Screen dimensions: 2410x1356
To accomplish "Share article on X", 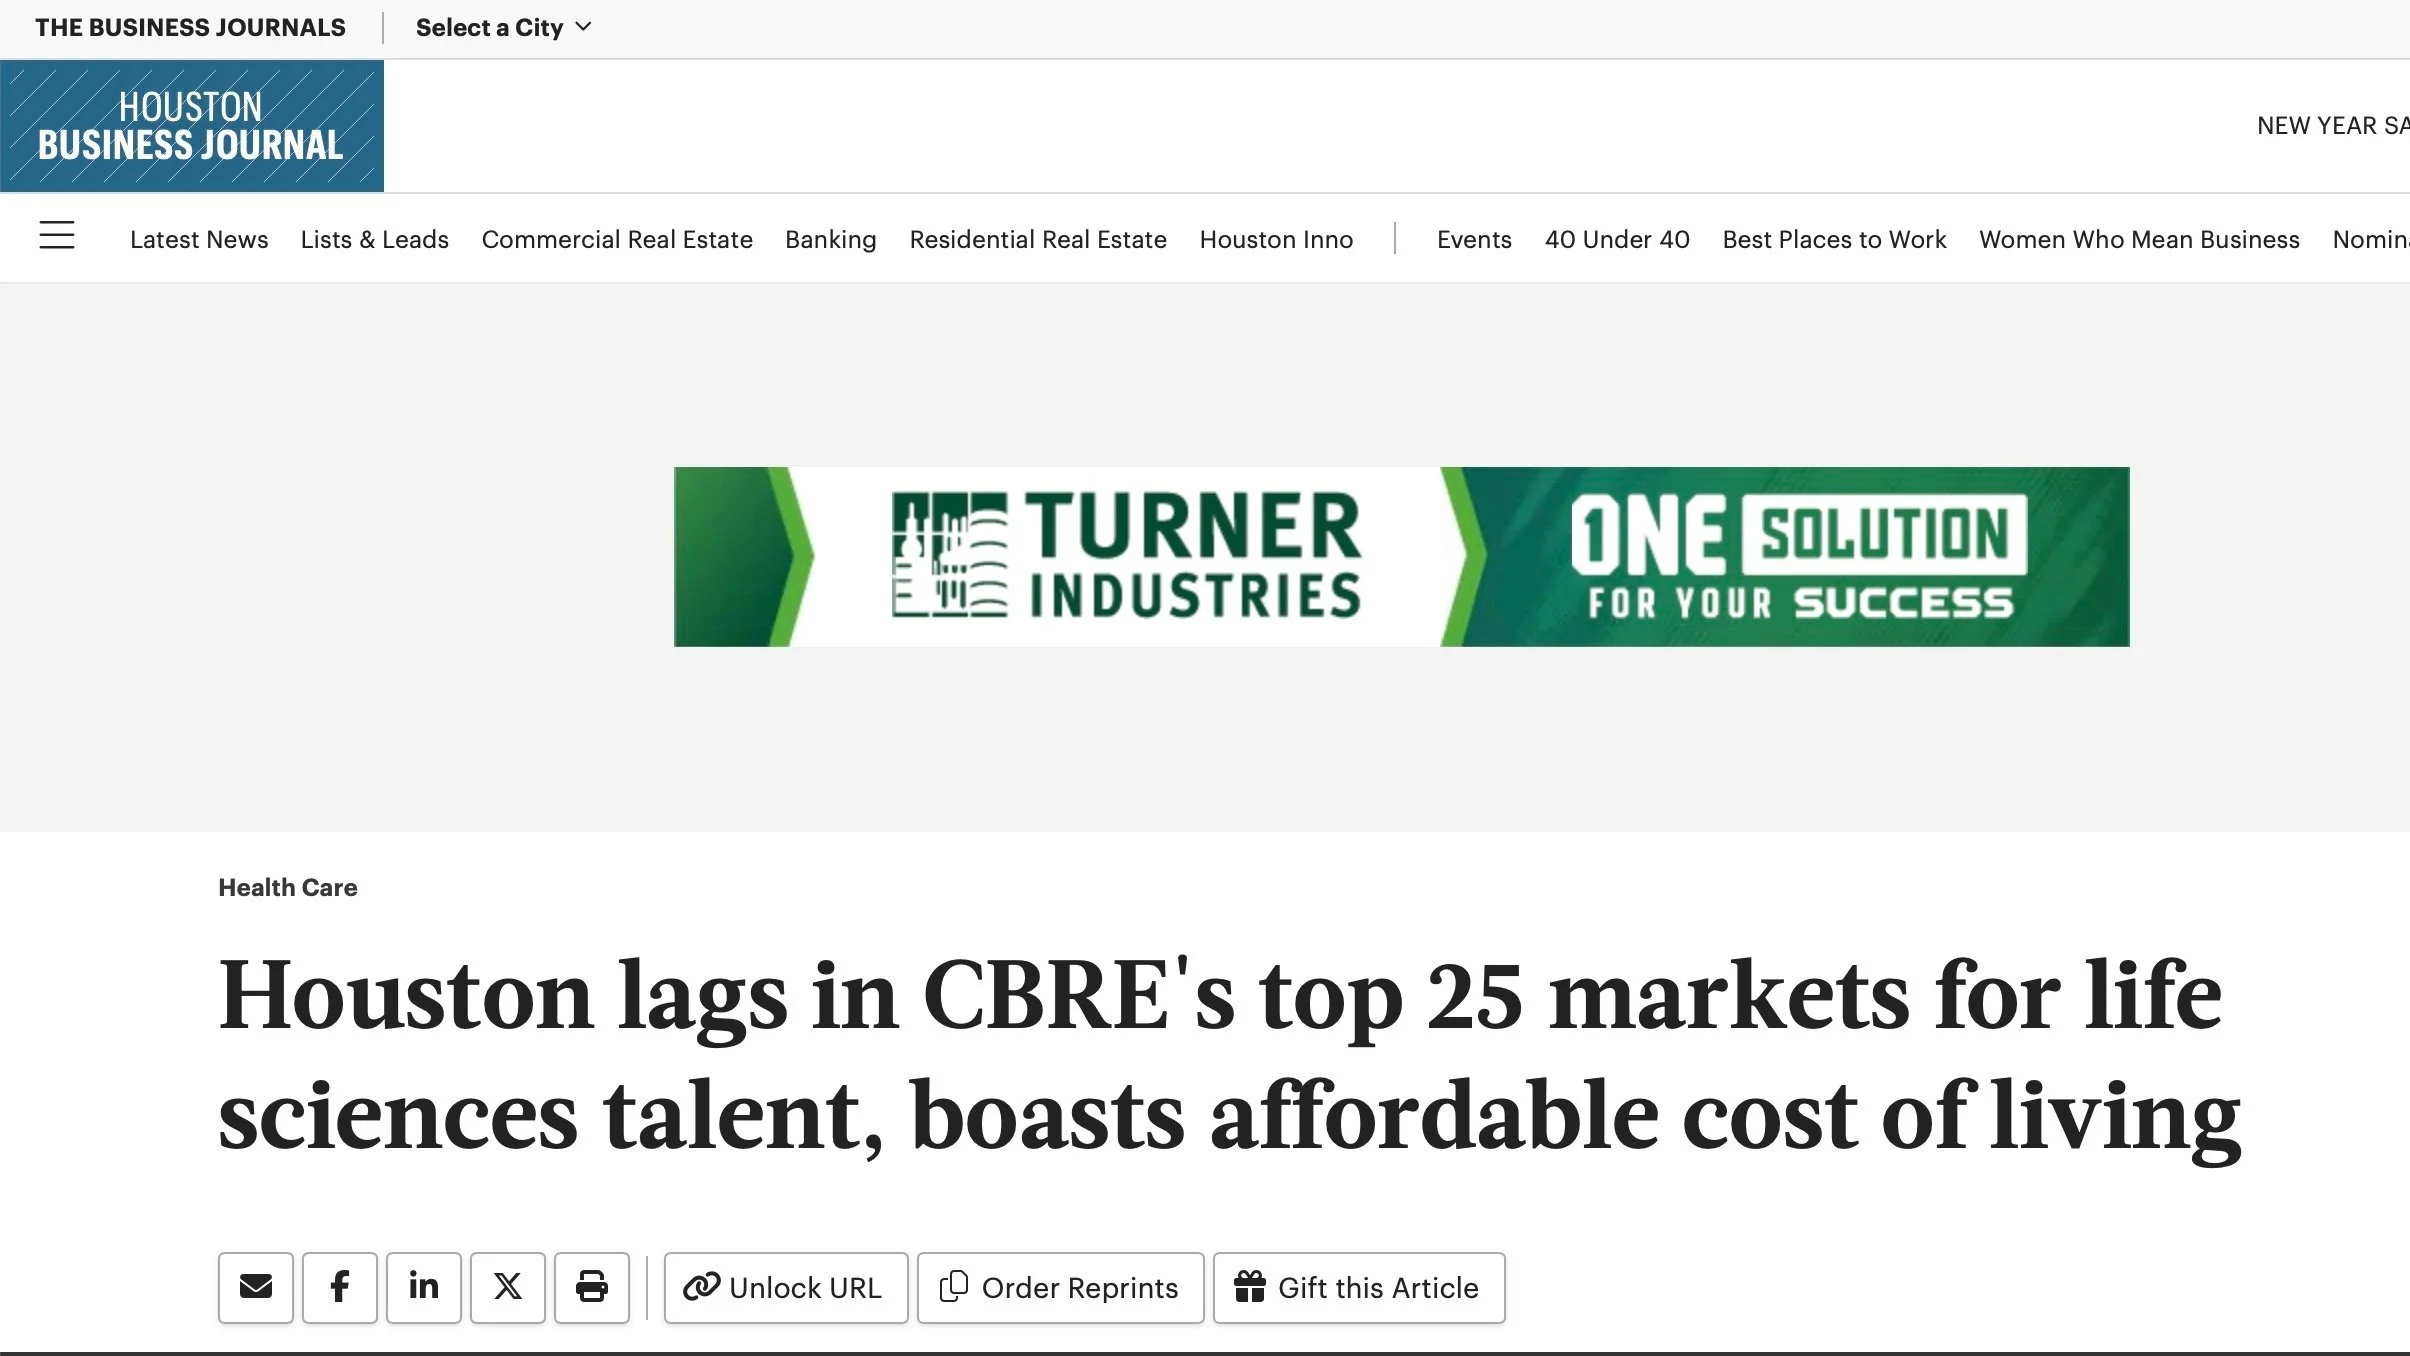I will (508, 1287).
